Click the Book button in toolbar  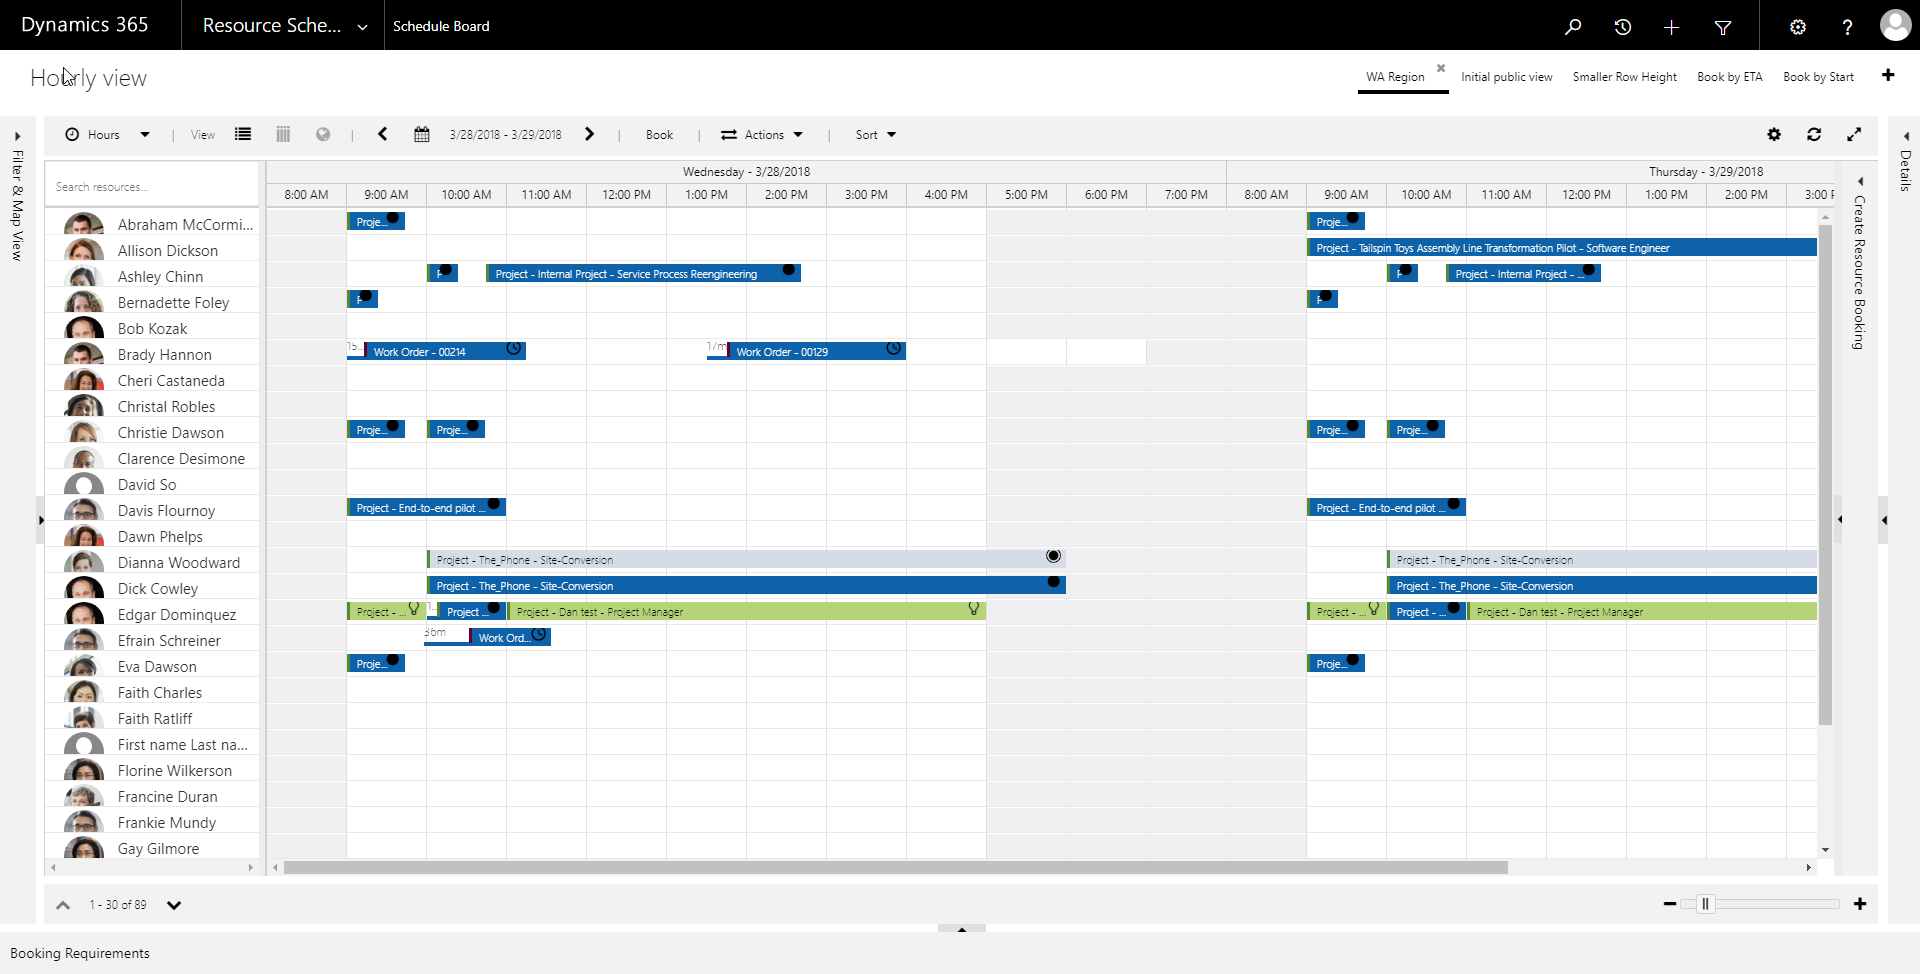pyautogui.click(x=659, y=135)
